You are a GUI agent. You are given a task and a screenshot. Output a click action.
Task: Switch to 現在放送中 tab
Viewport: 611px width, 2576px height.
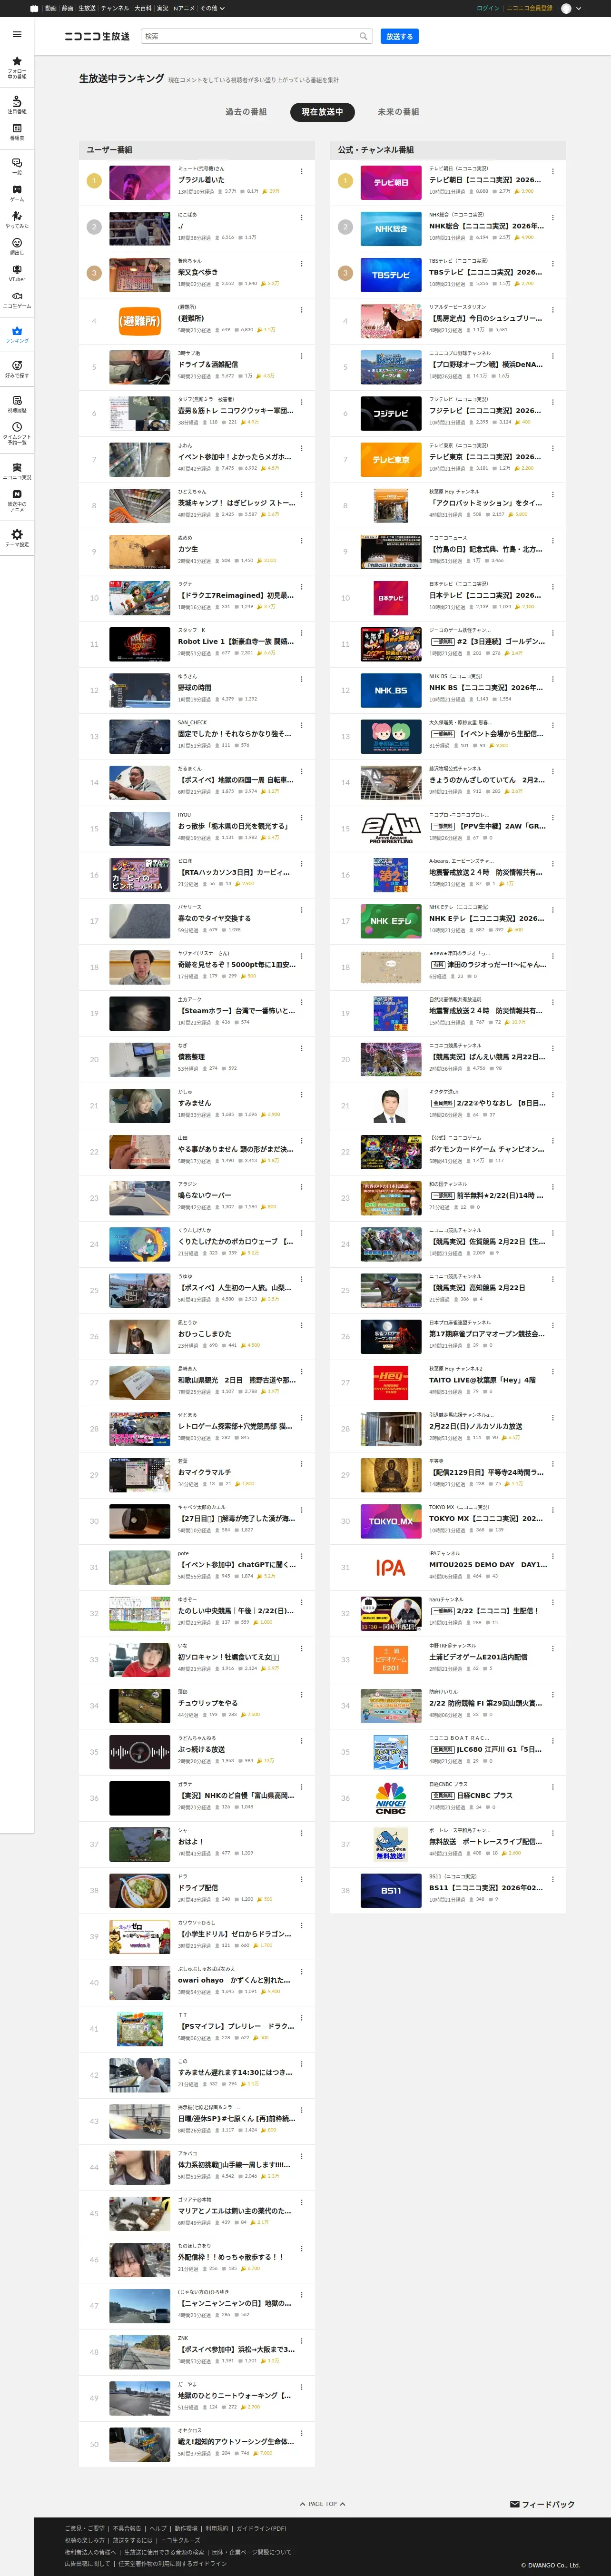click(x=322, y=112)
